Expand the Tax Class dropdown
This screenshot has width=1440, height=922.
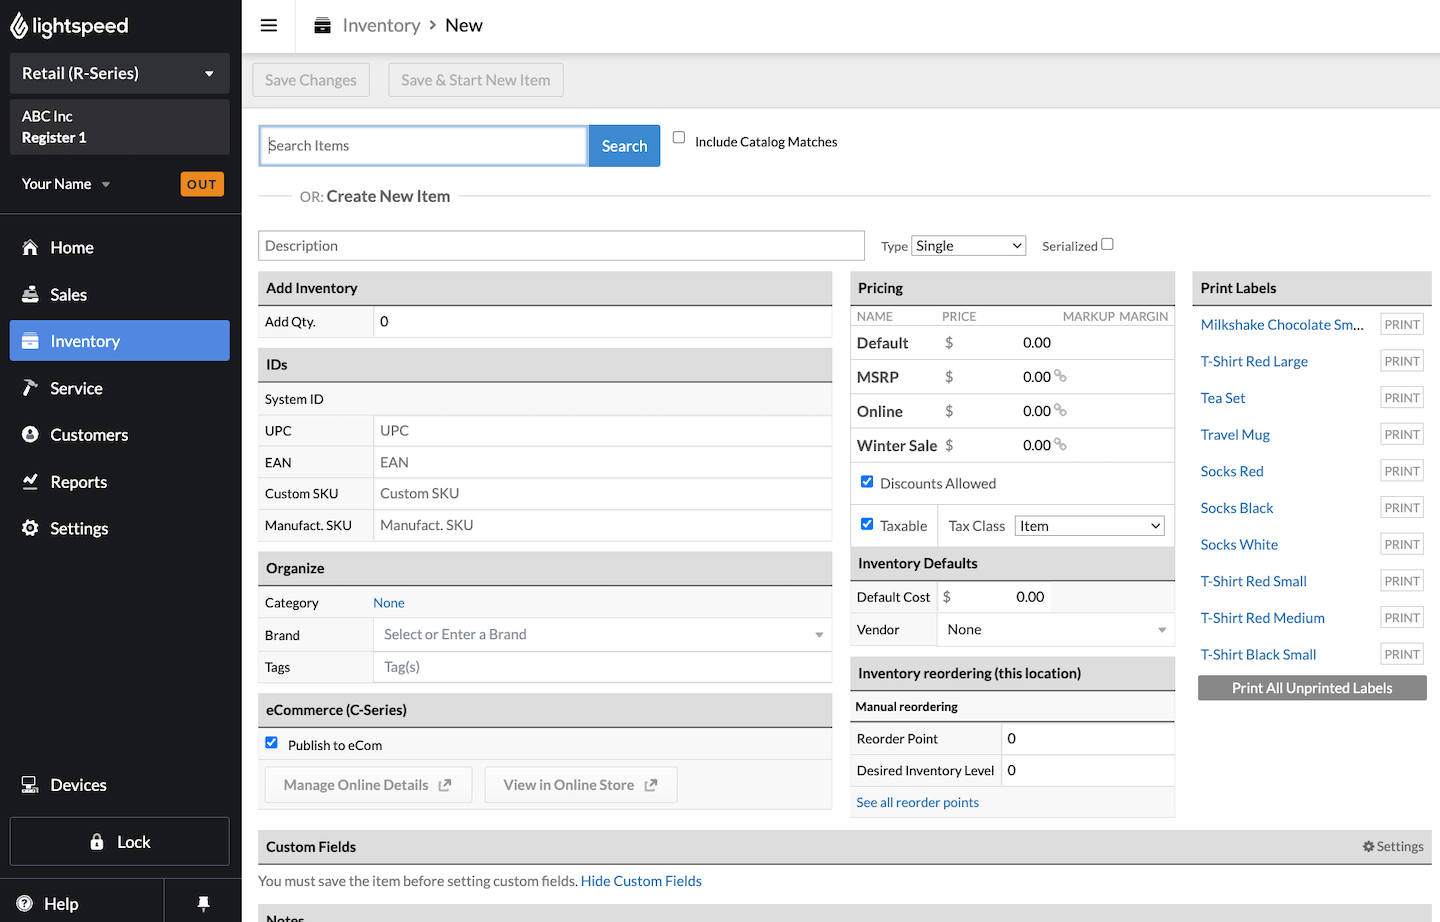click(1089, 526)
